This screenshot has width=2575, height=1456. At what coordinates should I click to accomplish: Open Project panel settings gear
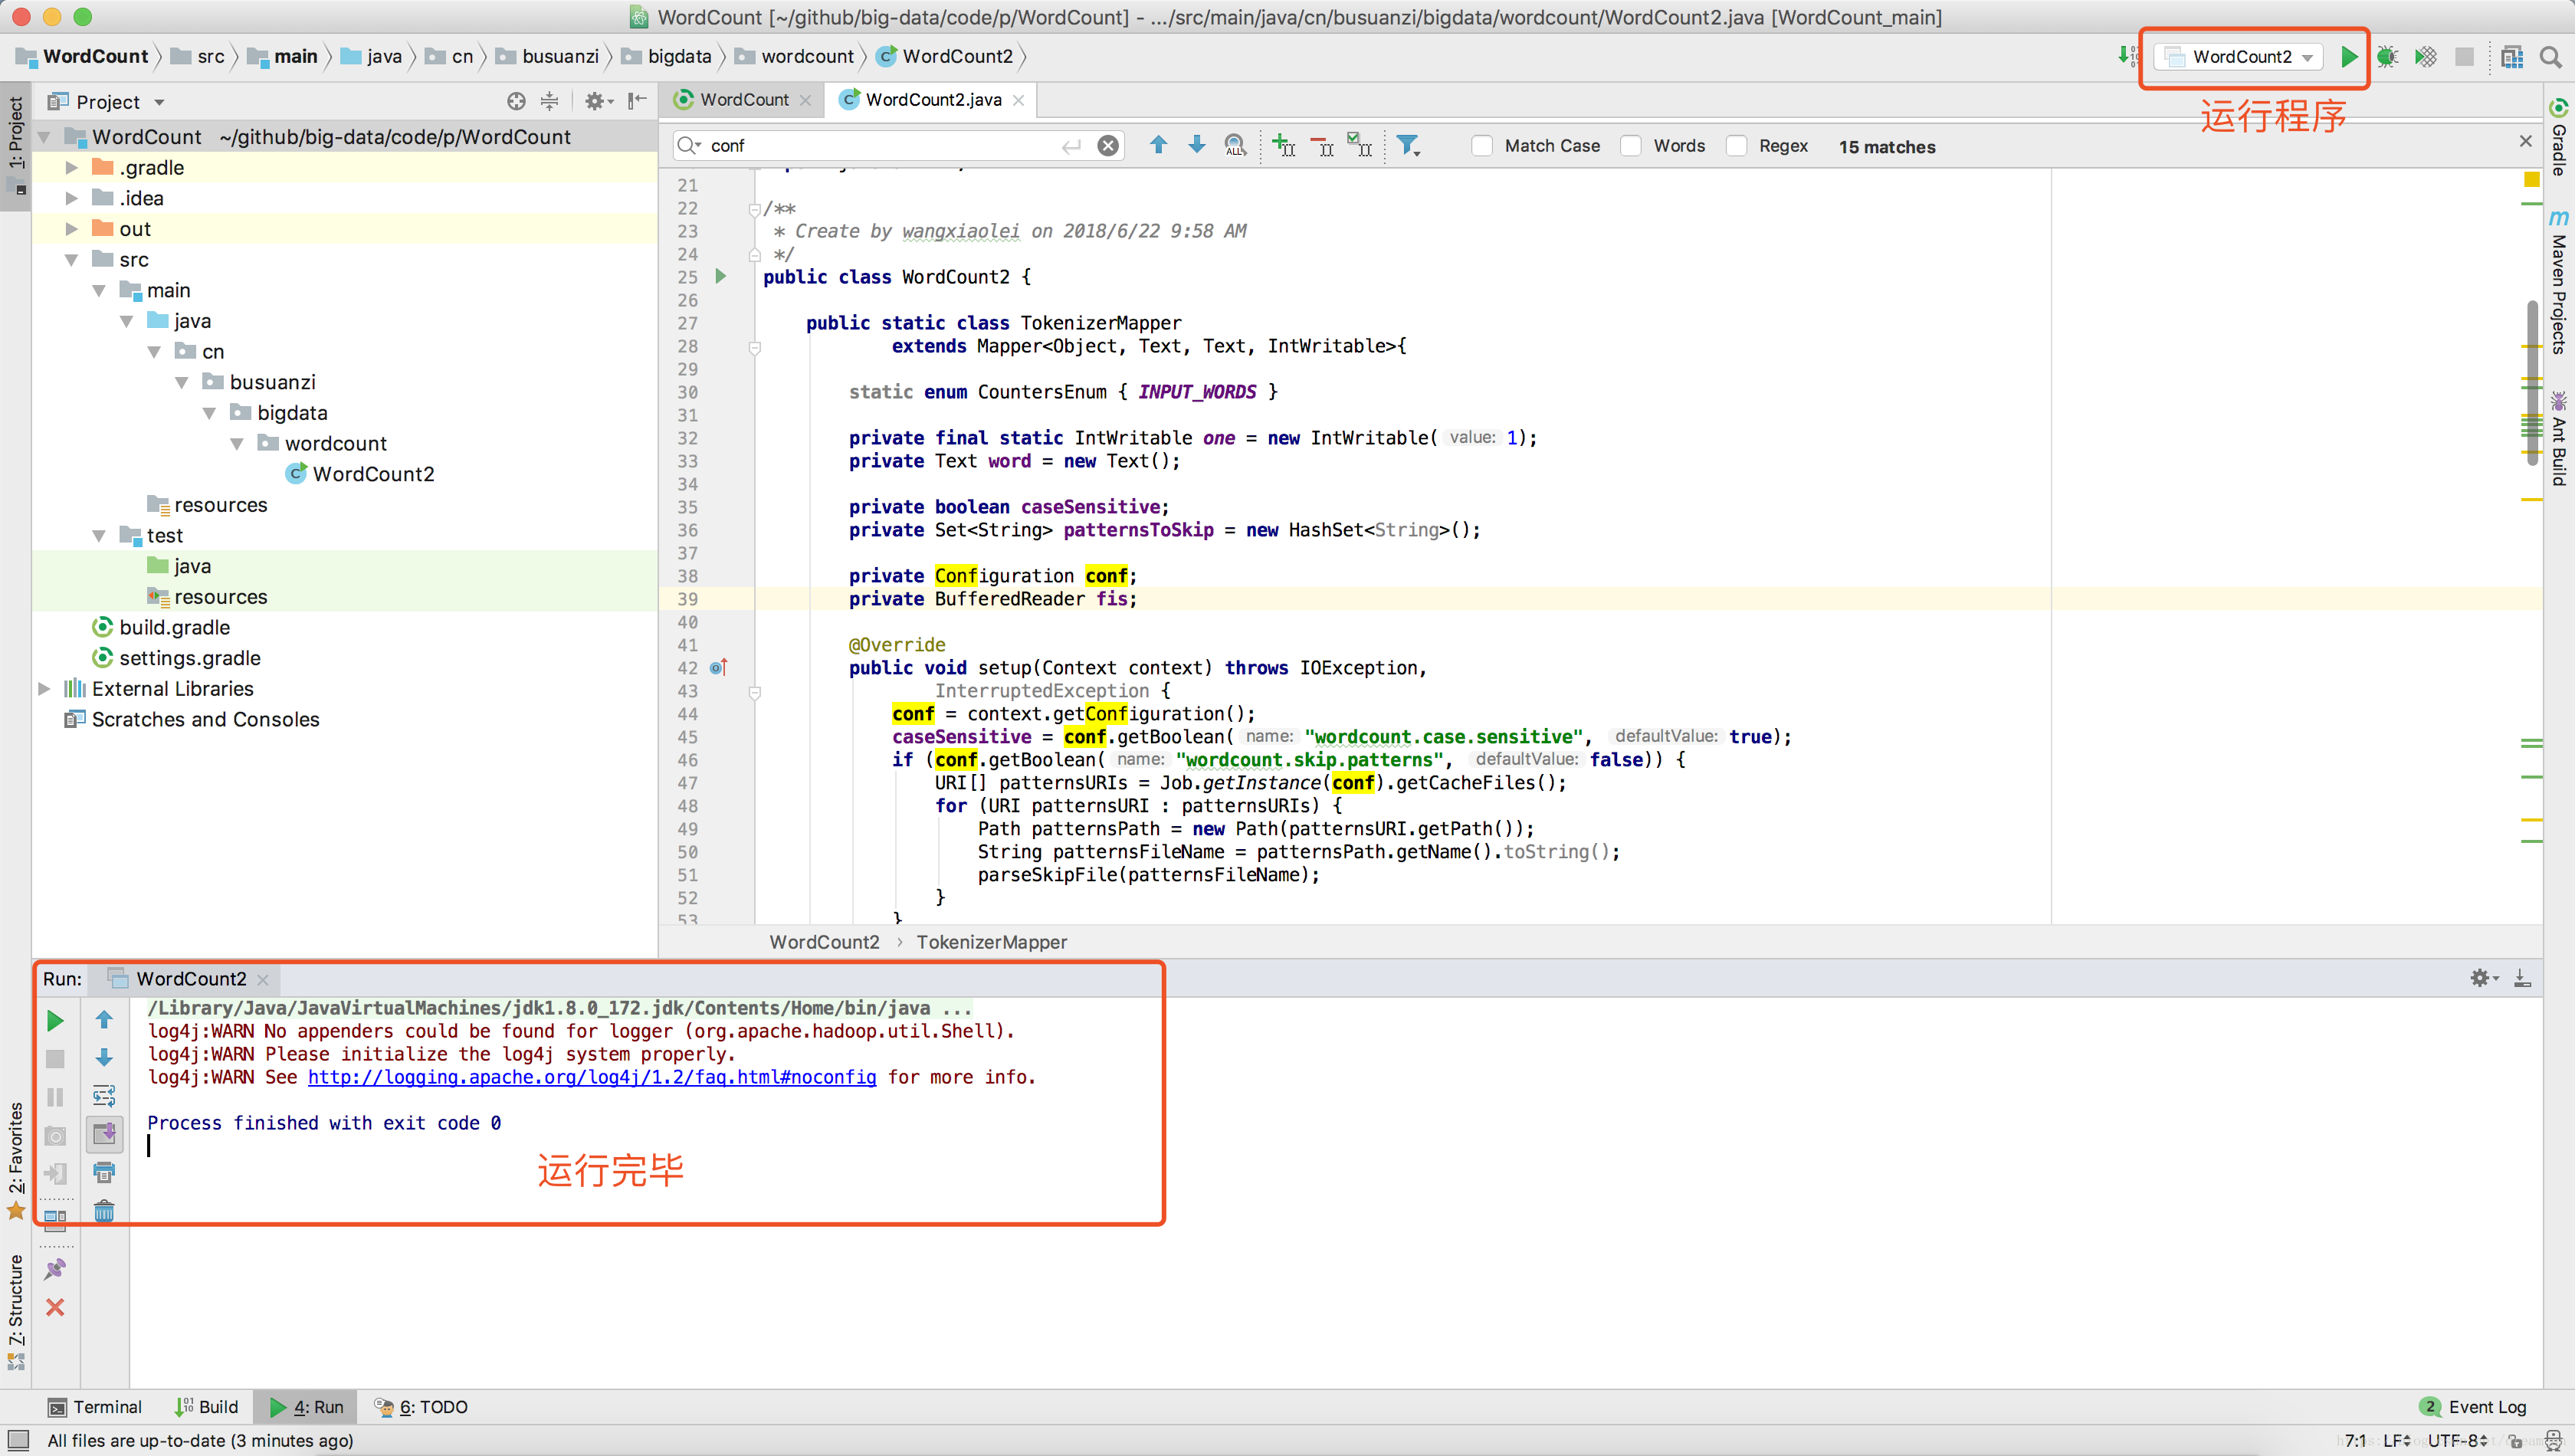click(598, 101)
